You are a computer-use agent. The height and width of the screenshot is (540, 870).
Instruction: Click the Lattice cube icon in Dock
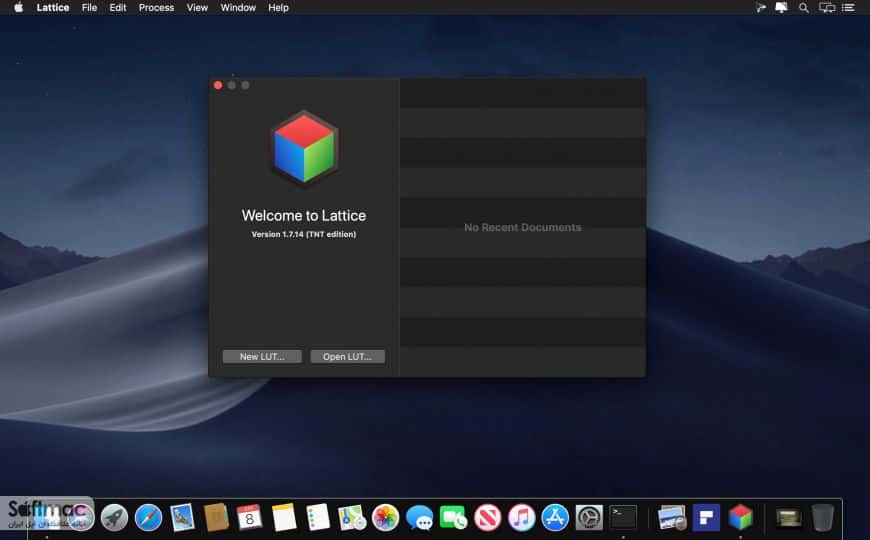pos(741,518)
